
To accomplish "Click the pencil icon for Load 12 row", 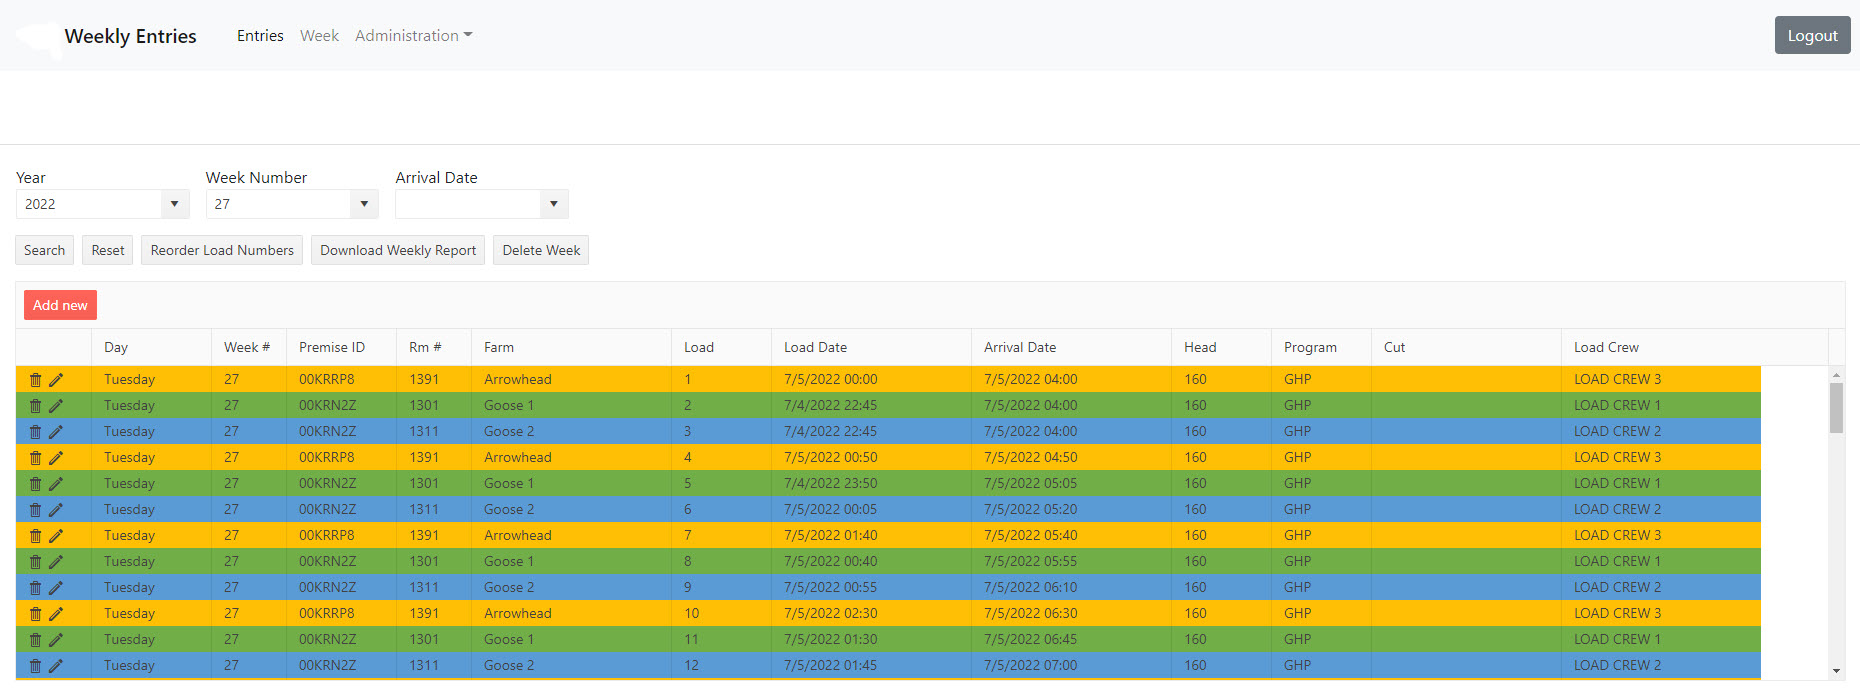I will tap(56, 666).
